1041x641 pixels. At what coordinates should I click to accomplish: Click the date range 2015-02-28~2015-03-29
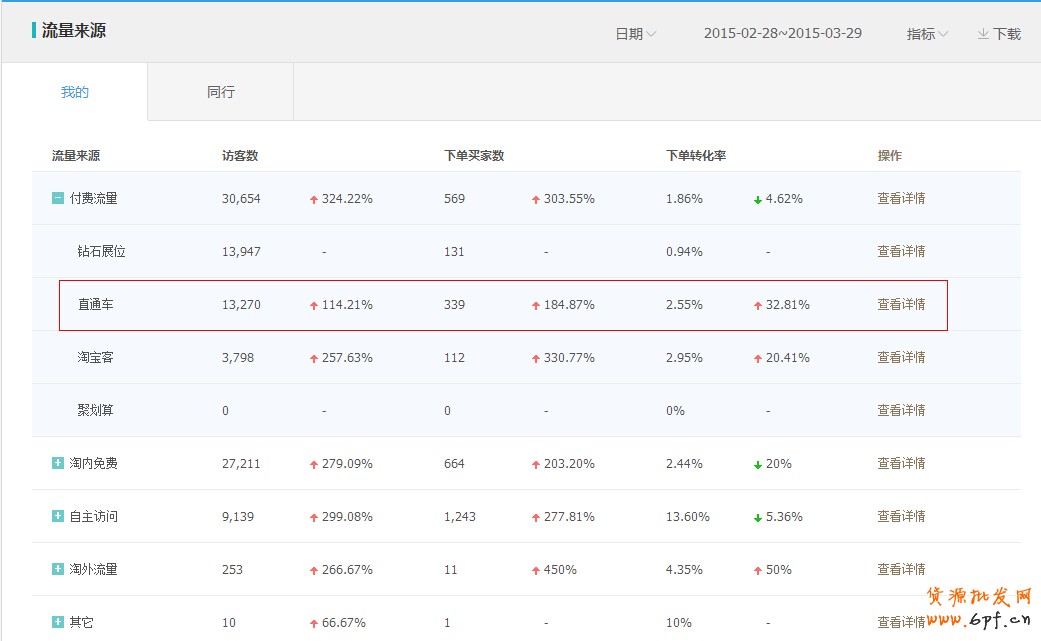(782, 34)
